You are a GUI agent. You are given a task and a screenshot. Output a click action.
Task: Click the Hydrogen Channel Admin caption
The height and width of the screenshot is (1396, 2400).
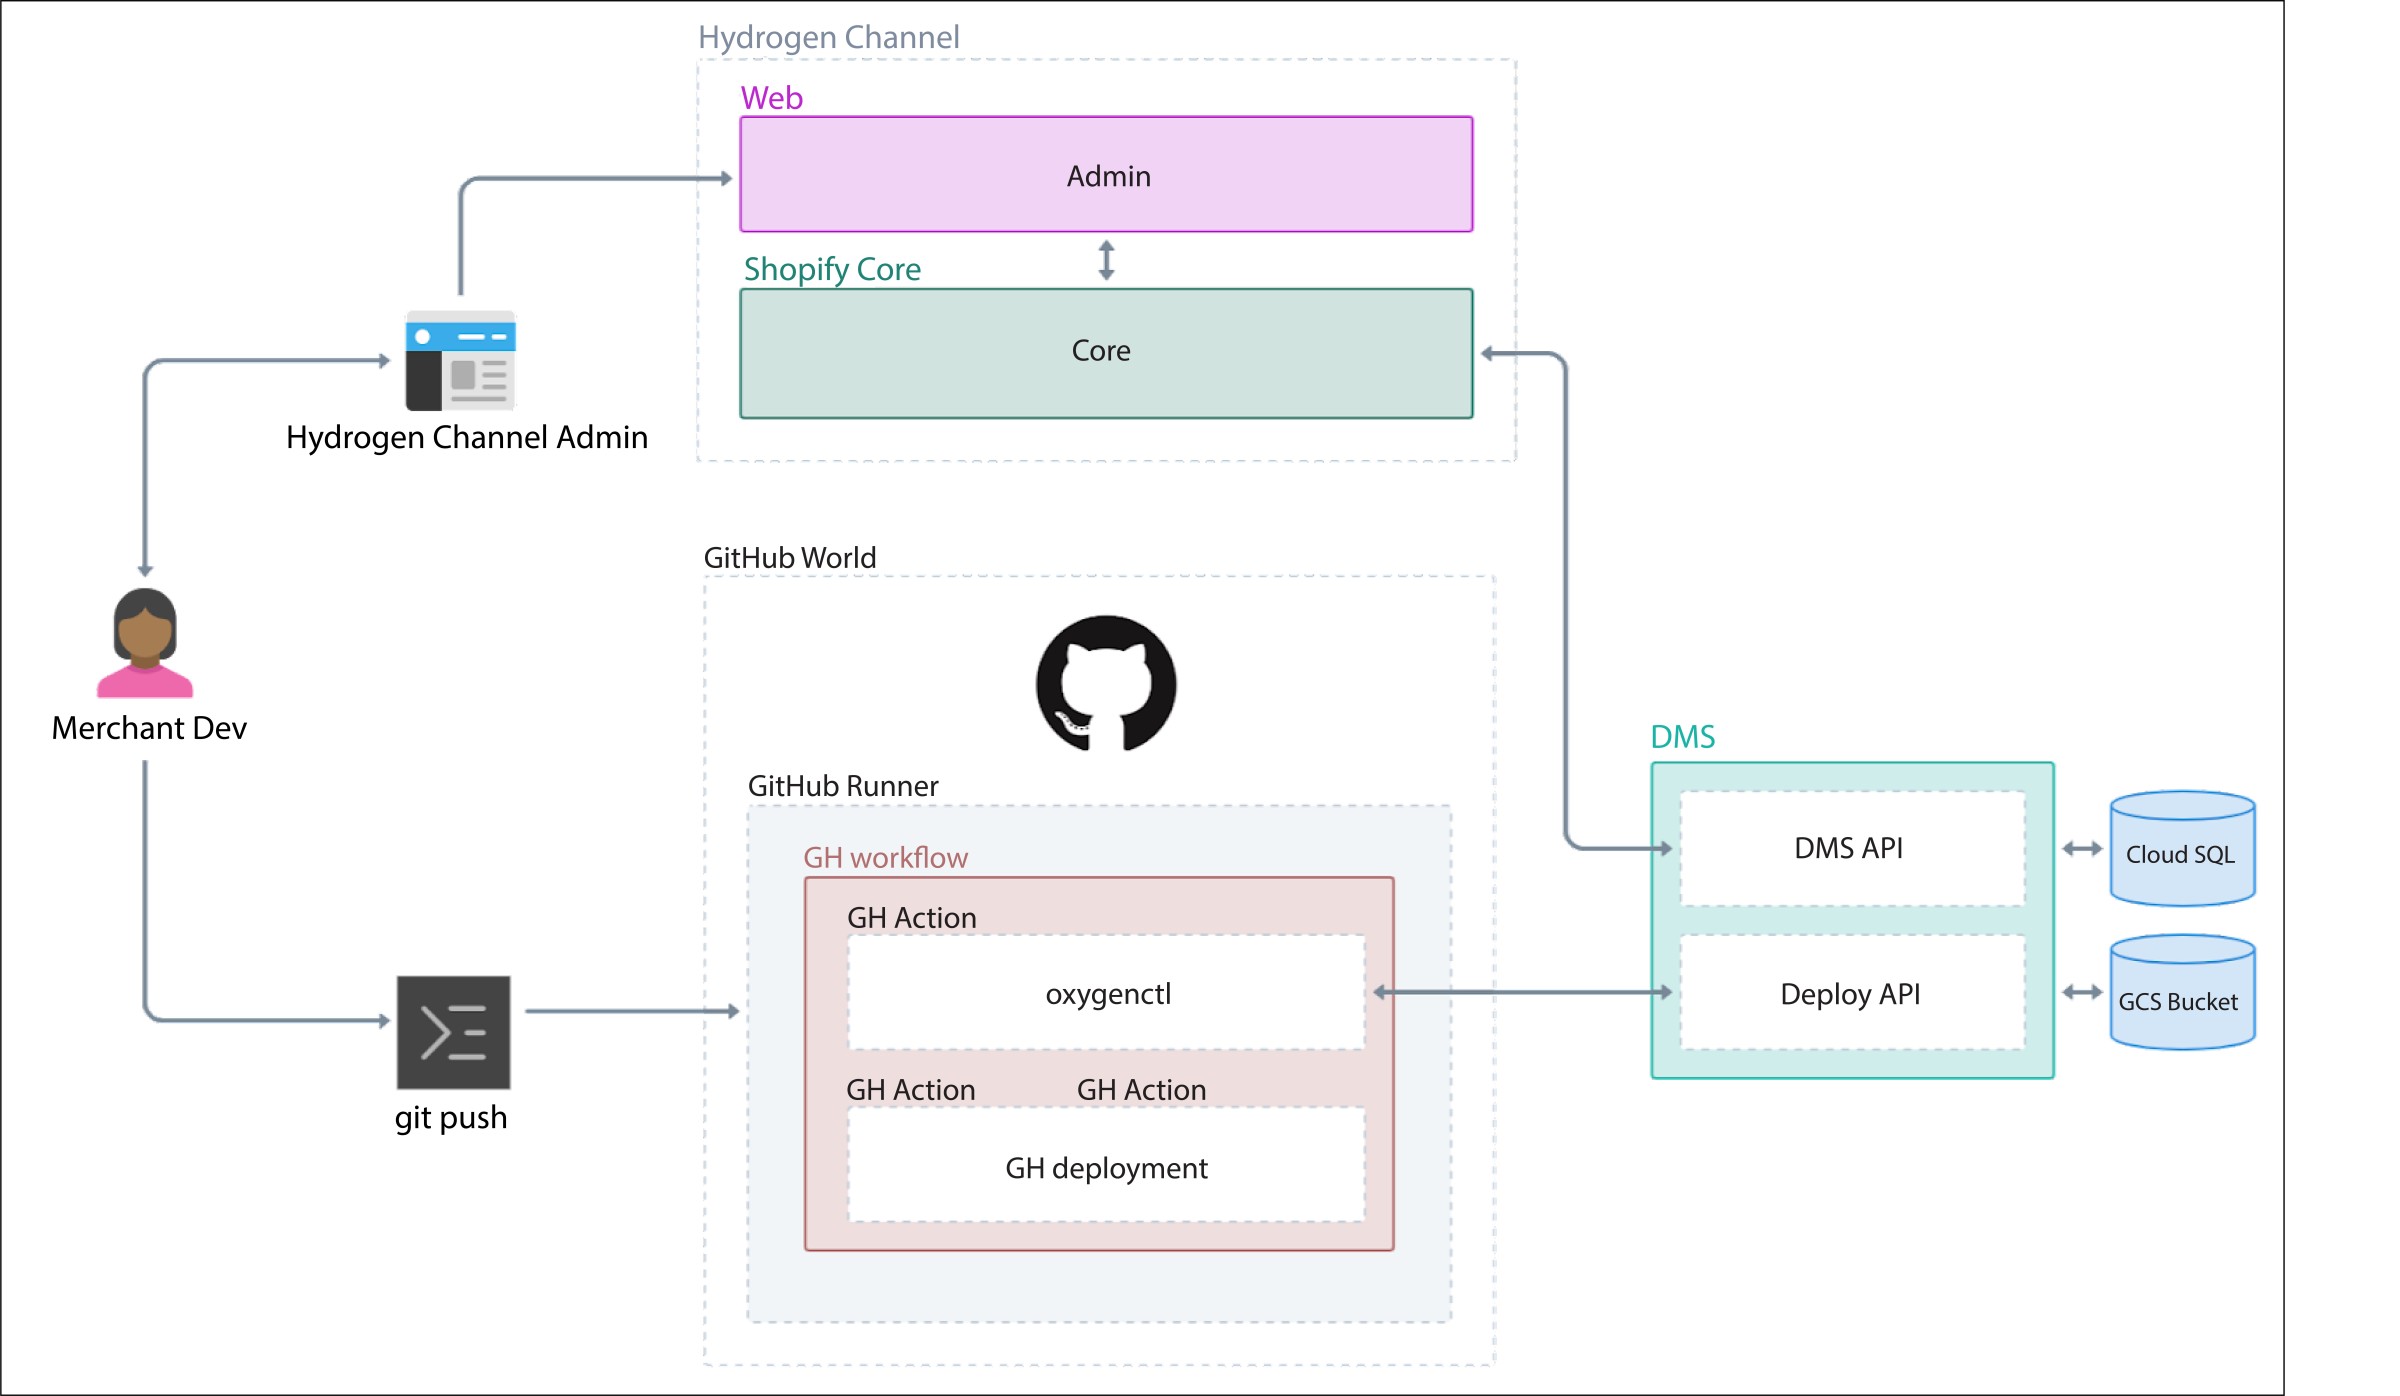(x=467, y=438)
